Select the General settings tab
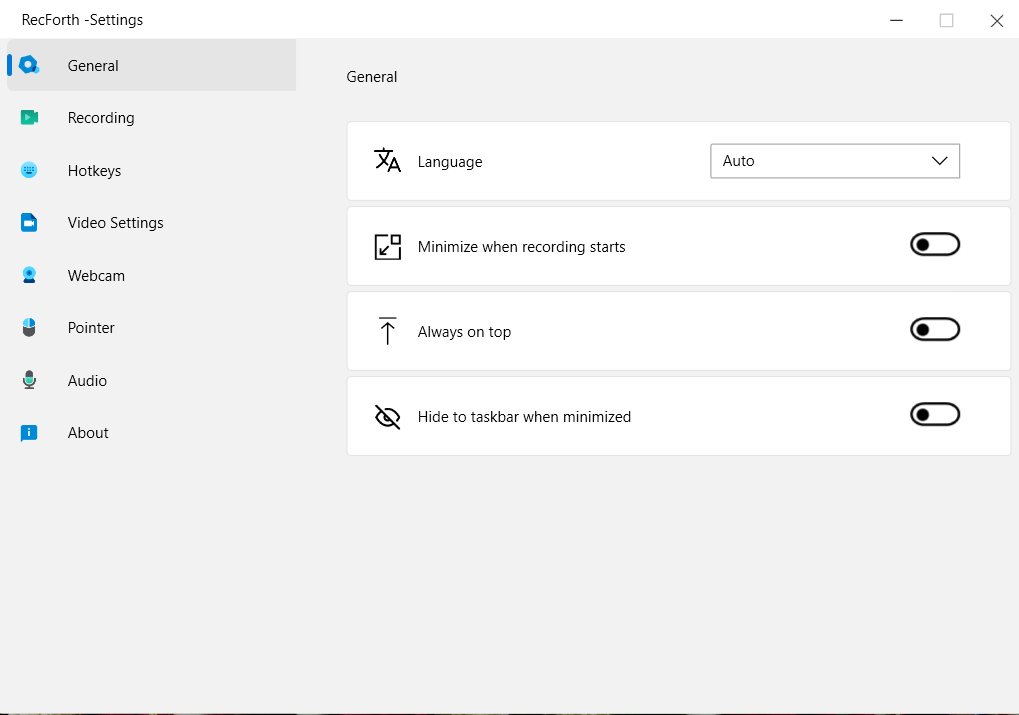The image size is (1019, 715). coord(151,65)
